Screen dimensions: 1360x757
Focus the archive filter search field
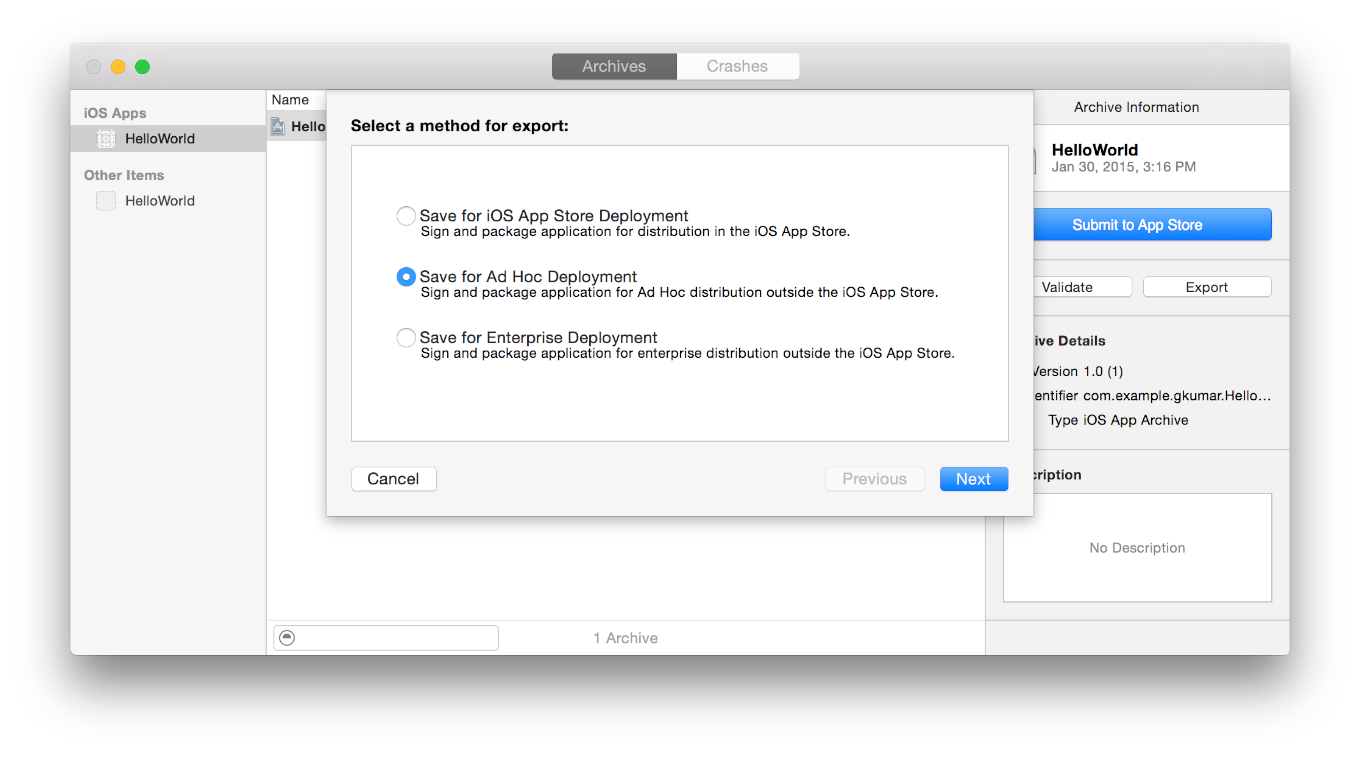(386, 638)
